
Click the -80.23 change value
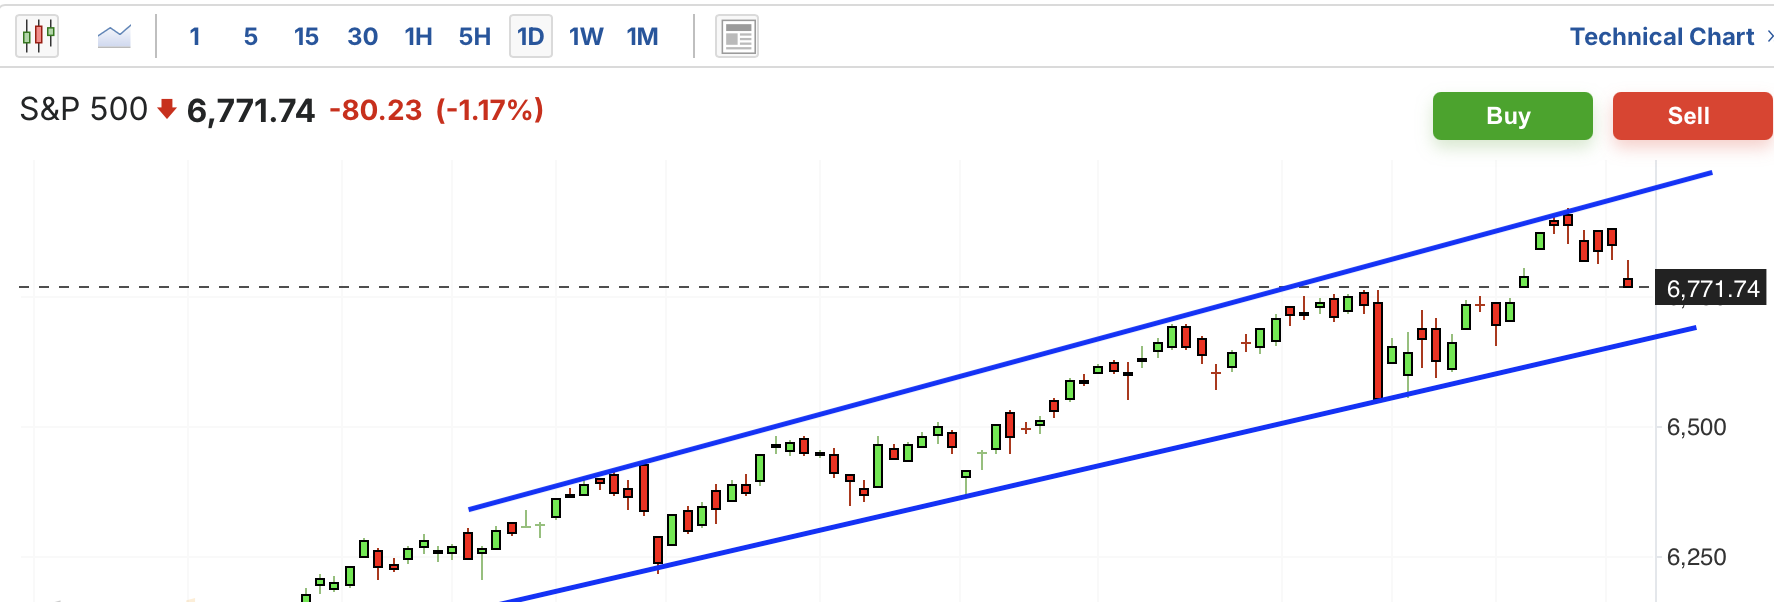pos(376,110)
